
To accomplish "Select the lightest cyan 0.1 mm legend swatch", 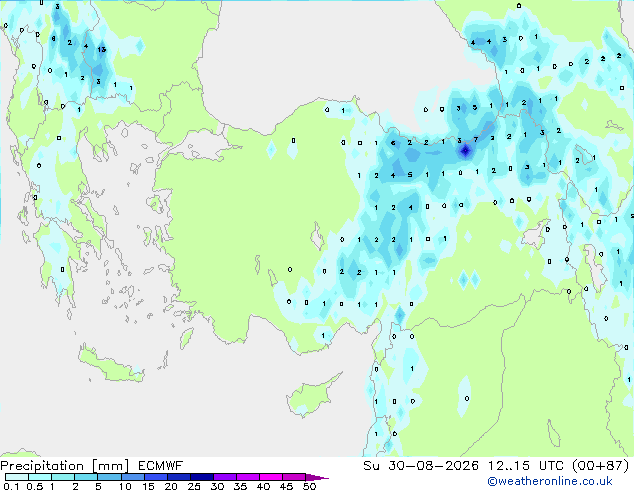I will pyautogui.click(x=17, y=477).
